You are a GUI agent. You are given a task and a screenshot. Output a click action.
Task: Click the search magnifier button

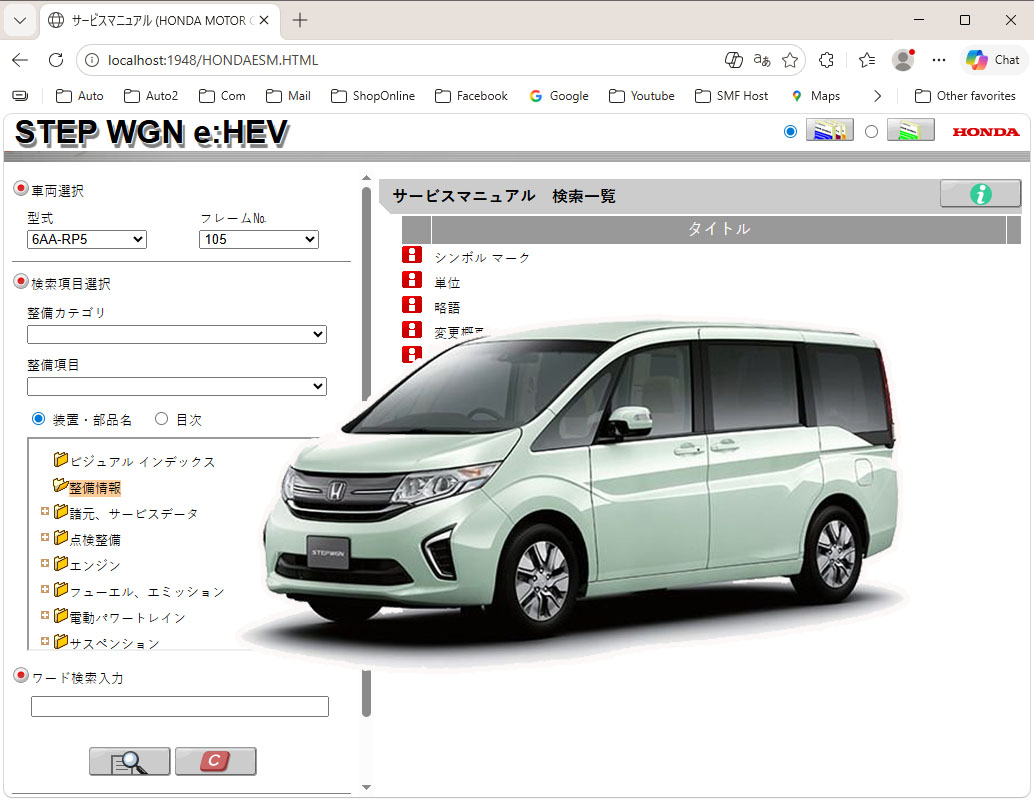(129, 761)
